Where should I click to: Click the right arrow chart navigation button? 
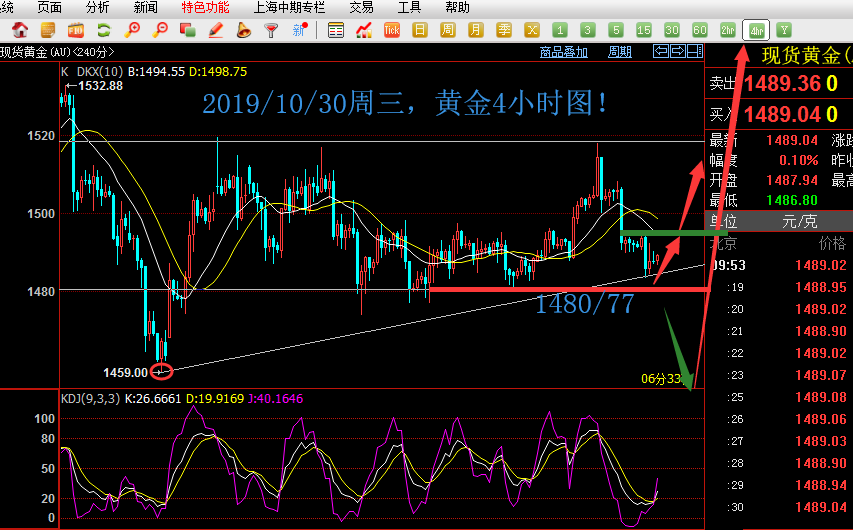(x=678, y=51)
